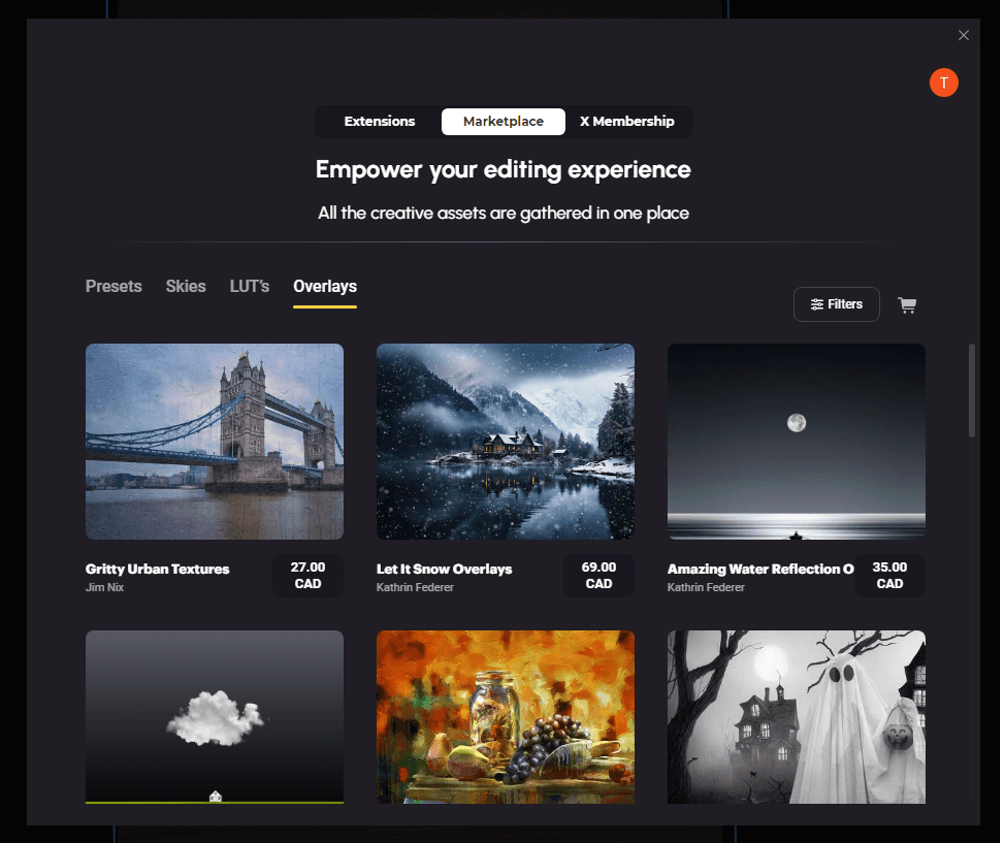Click author name Jim Nix
This screenshot has height=843, width=1000.
pos(105,587)
